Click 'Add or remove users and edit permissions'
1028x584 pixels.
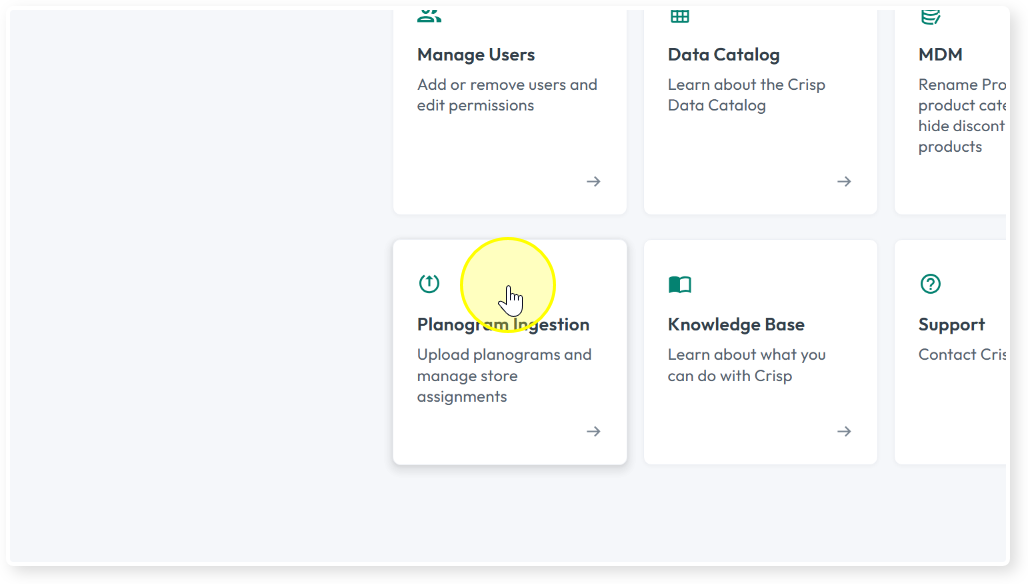coord(507,95)
